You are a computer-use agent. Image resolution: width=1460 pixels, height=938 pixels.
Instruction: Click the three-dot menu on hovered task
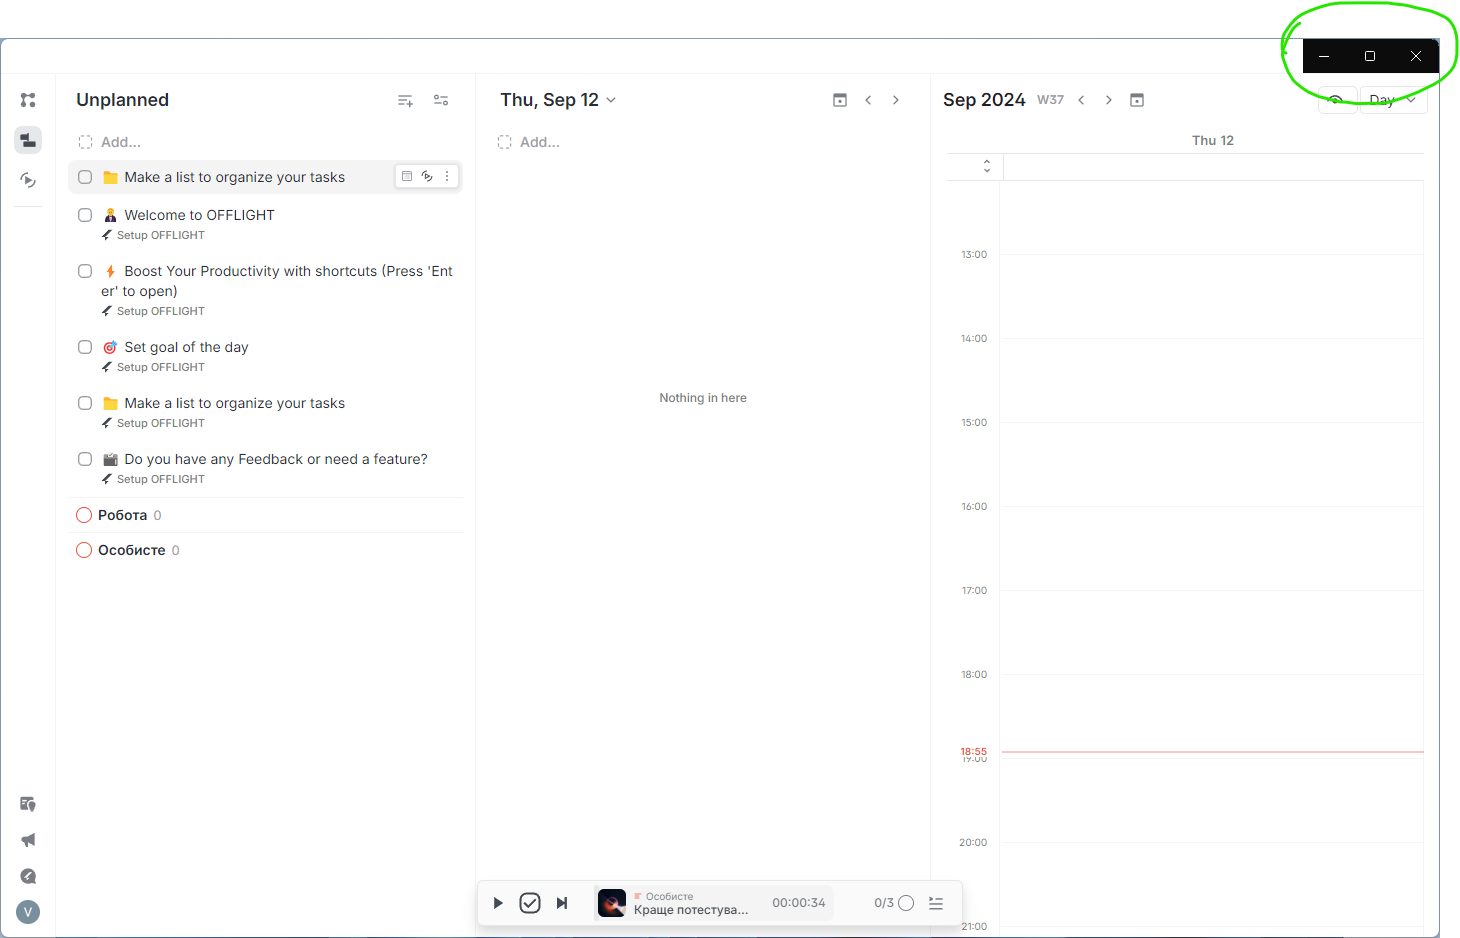[447, 177]
